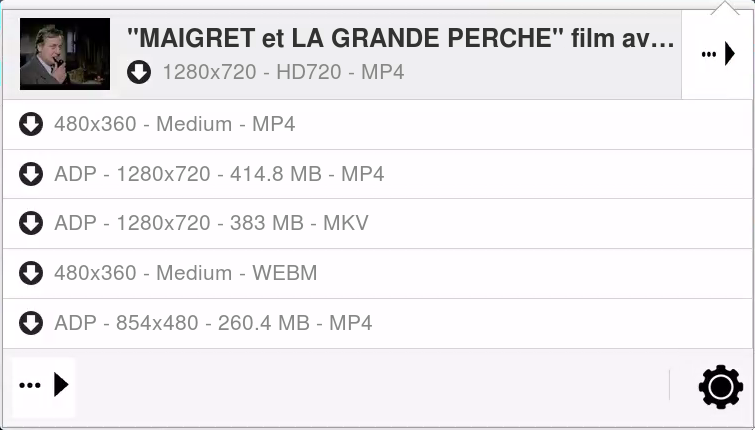This screenshot has width=755, height=430.
Task: Select 480x360 - Medium - MP4 entry
Action: click(175, 124)
